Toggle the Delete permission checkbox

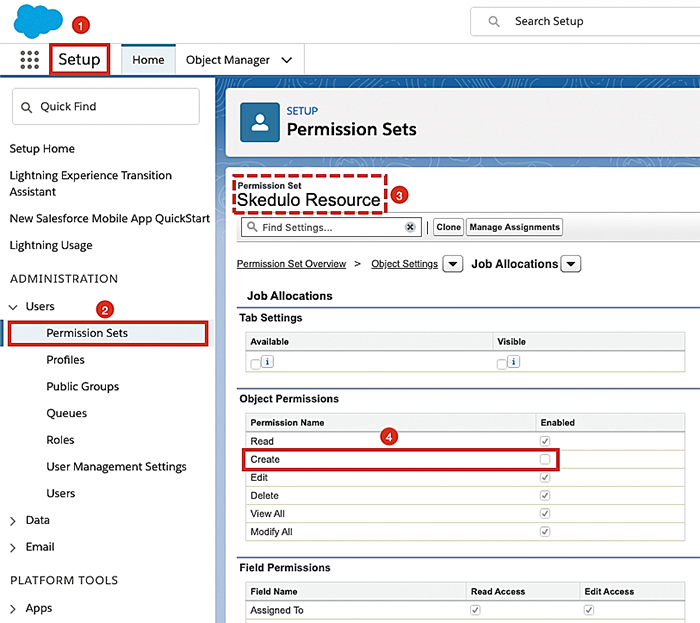(x=545, y=495)
